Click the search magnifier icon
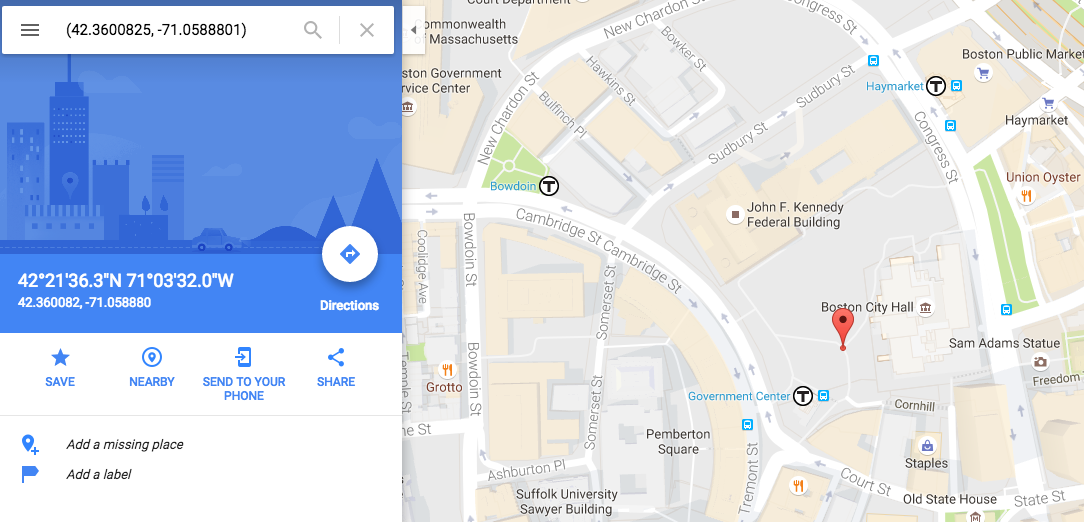Screen dimensions: 1084x522 point(313,30)
